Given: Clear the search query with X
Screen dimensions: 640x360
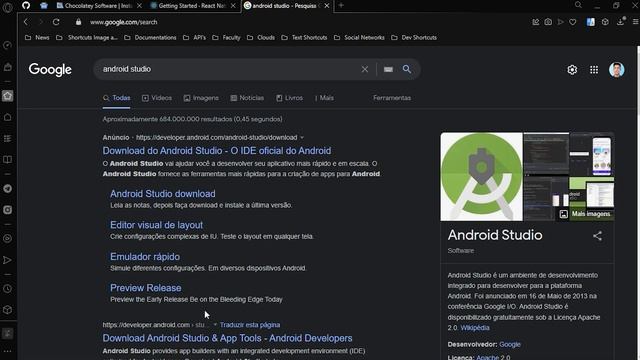Looking at the screenshot, I should click(364, 69).
